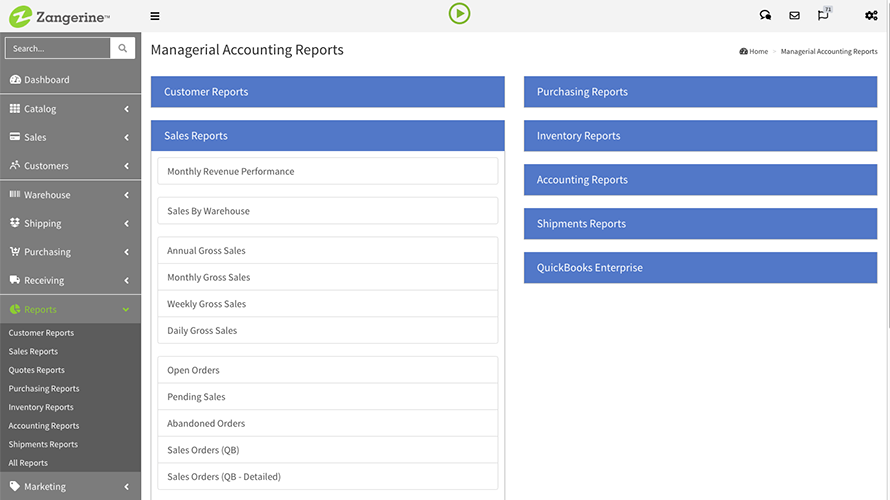
Task: Expand the Customer Reports panel
Action: click(327, 92)
